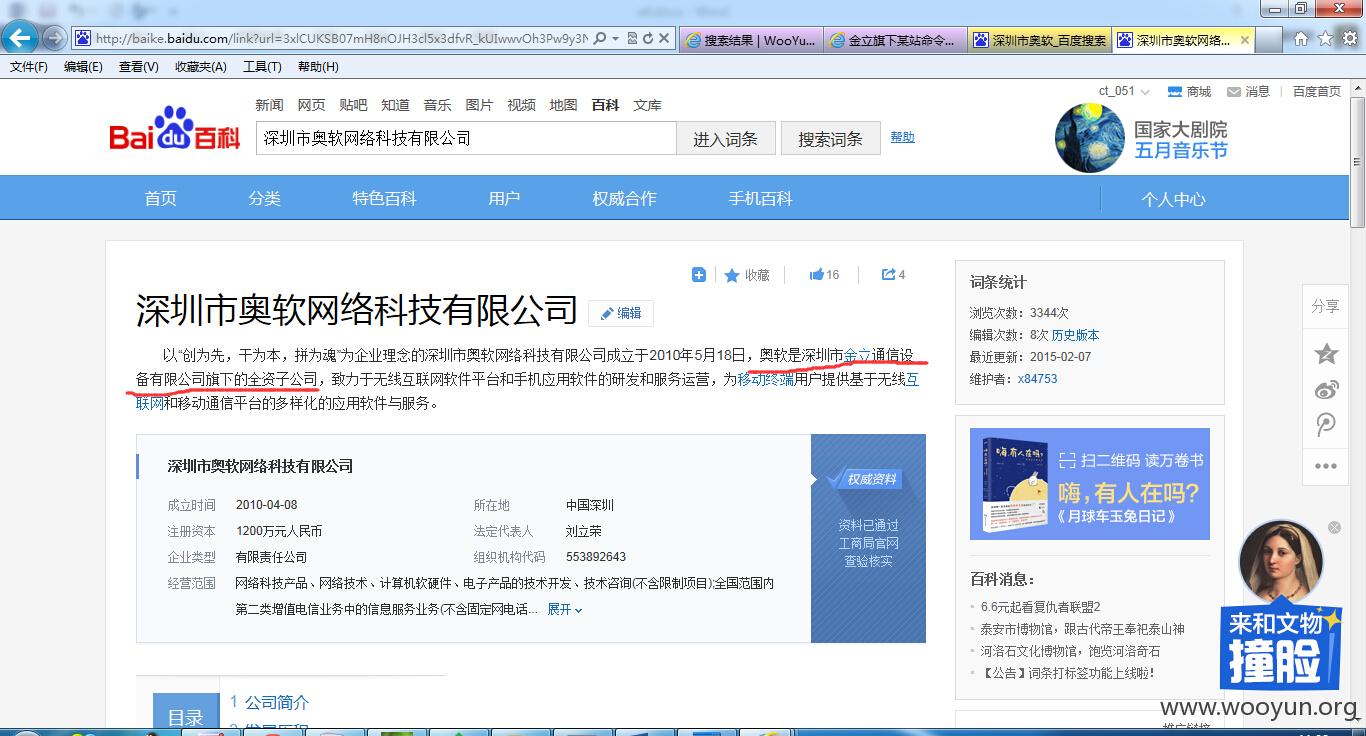Open the 帮助(H) menu
The image size is (1366, 736).
[318, 67]
